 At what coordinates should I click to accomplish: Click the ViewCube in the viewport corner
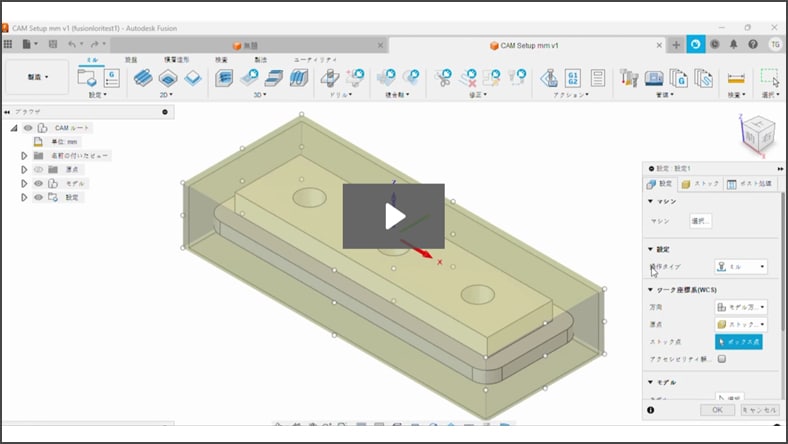point(754,134)
